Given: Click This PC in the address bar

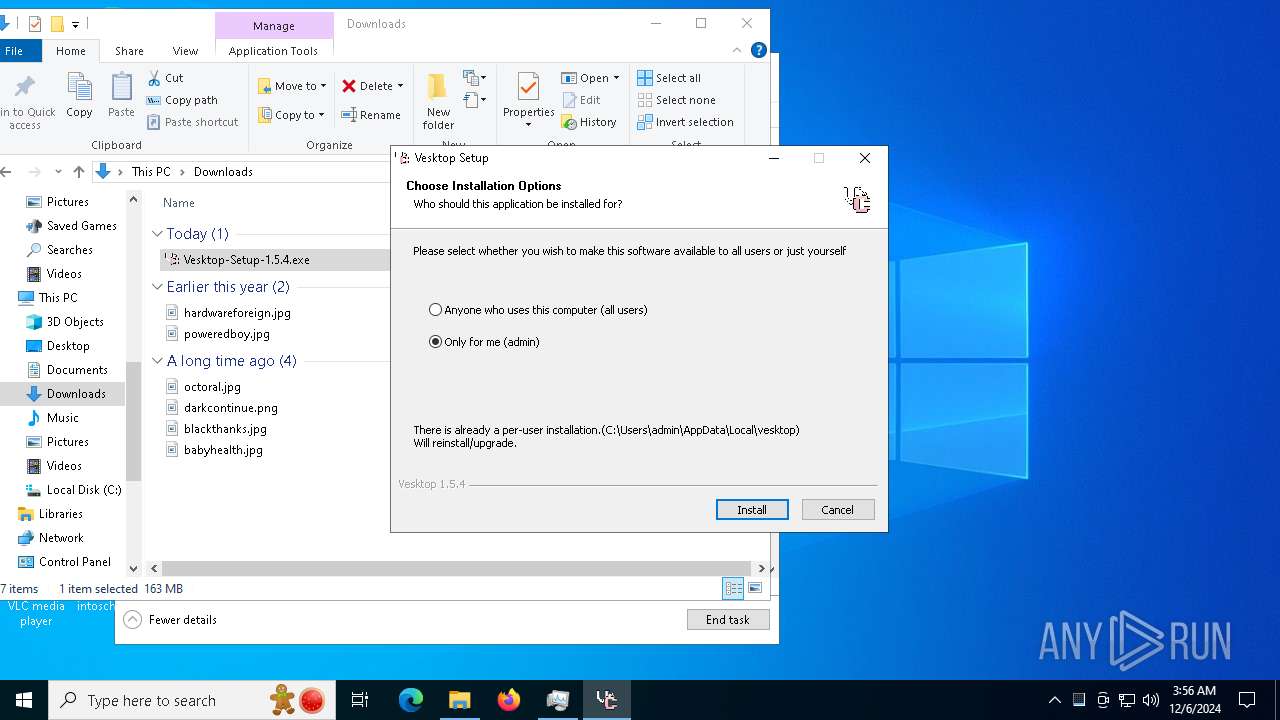Looking at the screenshot, I should 151,172.
